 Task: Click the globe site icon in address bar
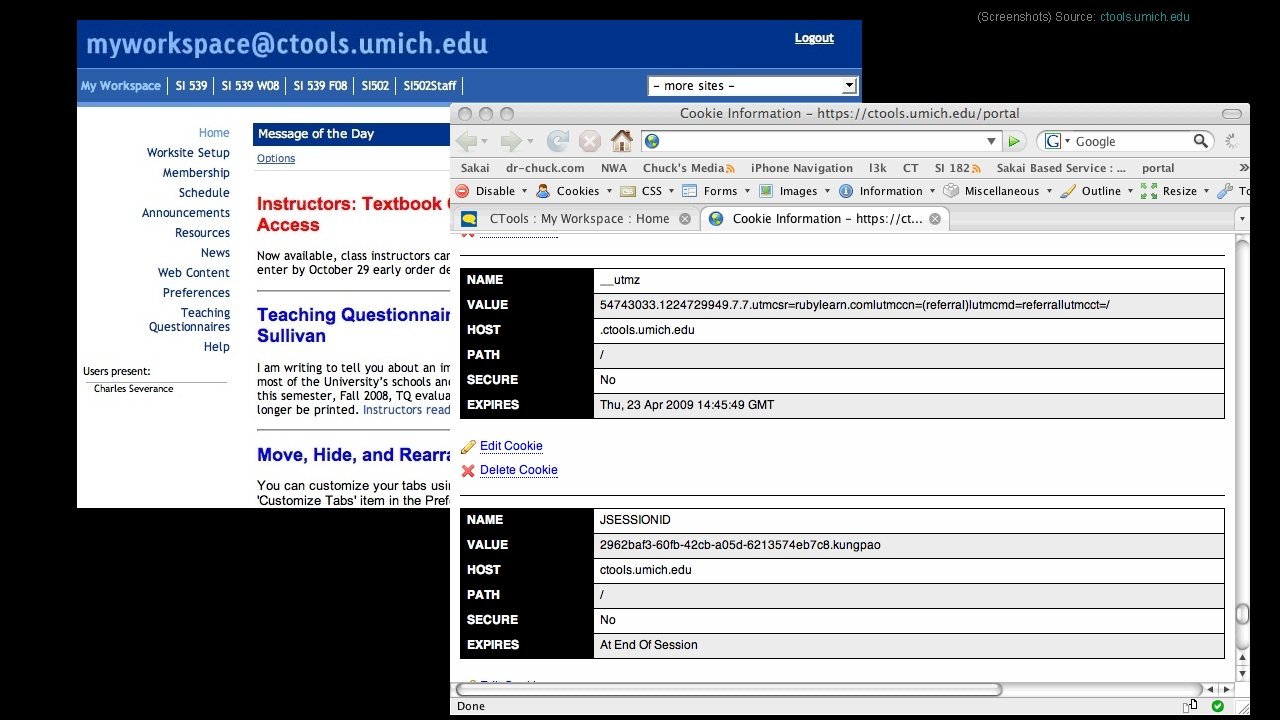point(652,142)
